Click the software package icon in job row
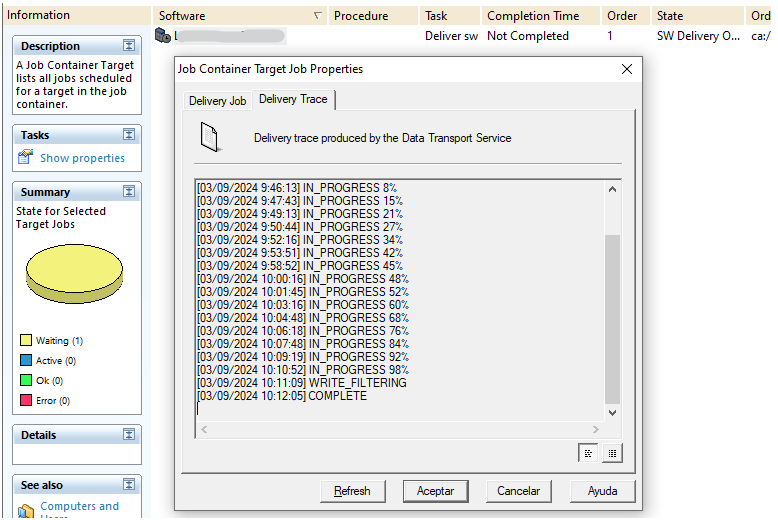778x520 pixels. 163,35
